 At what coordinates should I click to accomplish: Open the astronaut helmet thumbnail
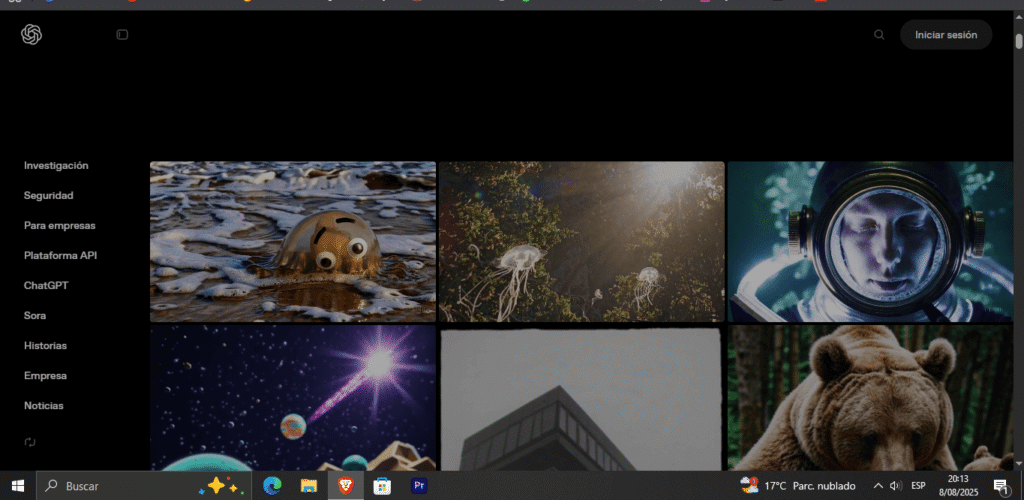coord(870,242)
